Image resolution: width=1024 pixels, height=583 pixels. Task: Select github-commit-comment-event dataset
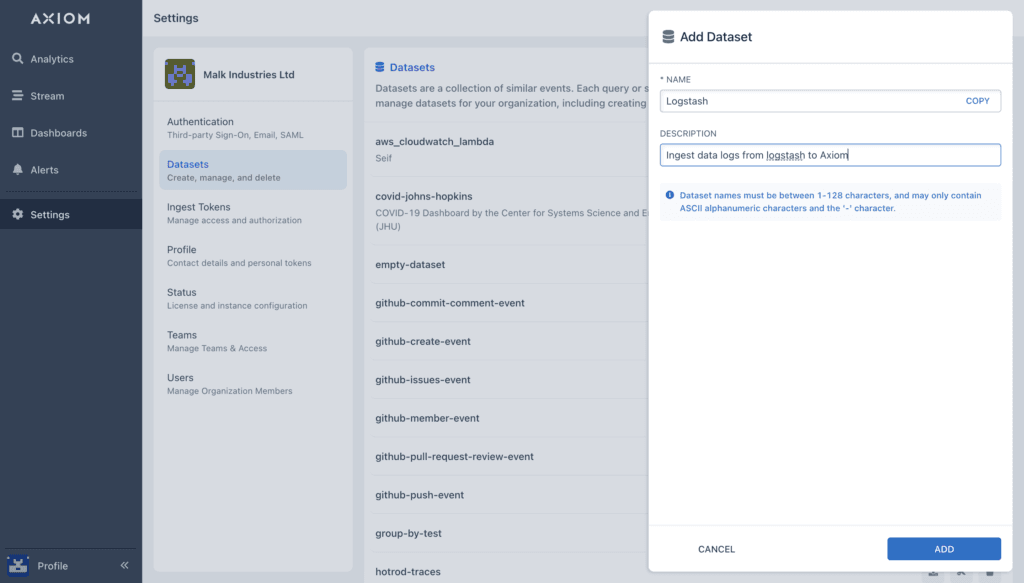pyautogui.click(x=449, y=303)
